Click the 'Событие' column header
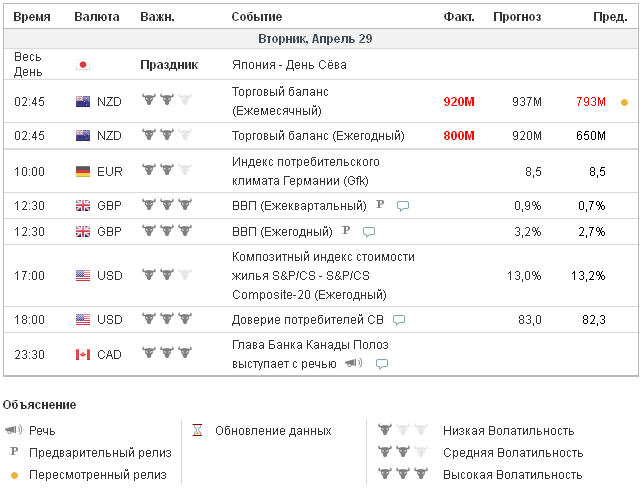The image size is (643, 491). (x=257, y=17)
